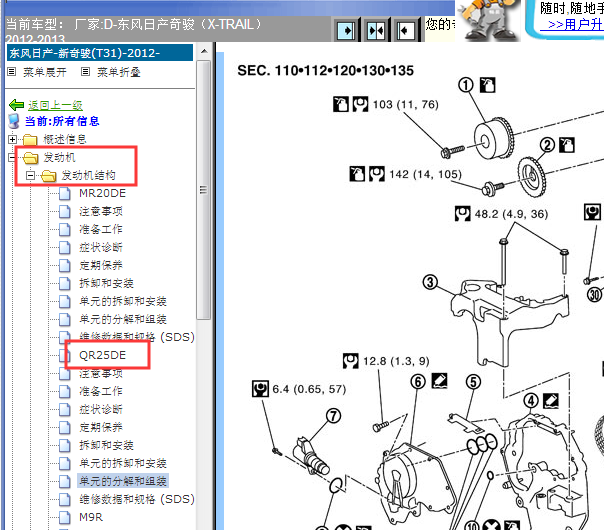Image resolution: width=604 pixels, height=530 pixels.
Task: Click the mechanic mascot image
Action: (x=488, y=20)
